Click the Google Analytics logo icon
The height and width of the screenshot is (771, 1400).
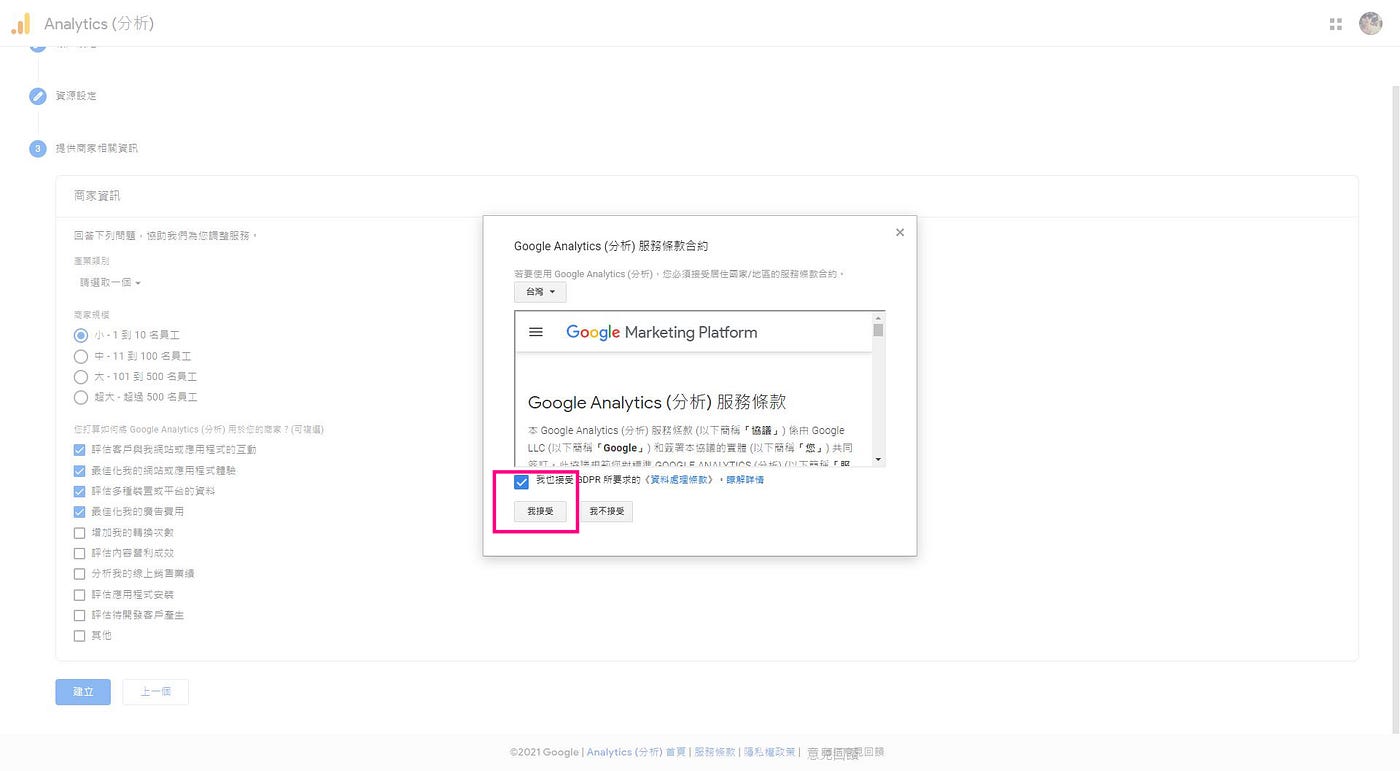(21, 23)
